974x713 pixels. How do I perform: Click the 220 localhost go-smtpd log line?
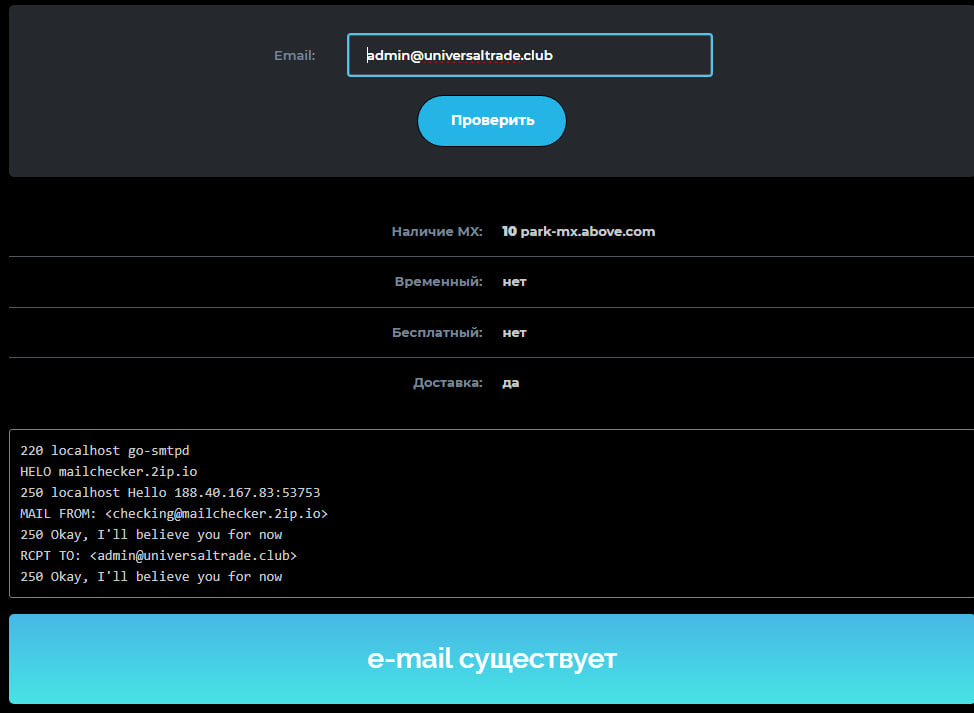(104, 451)
